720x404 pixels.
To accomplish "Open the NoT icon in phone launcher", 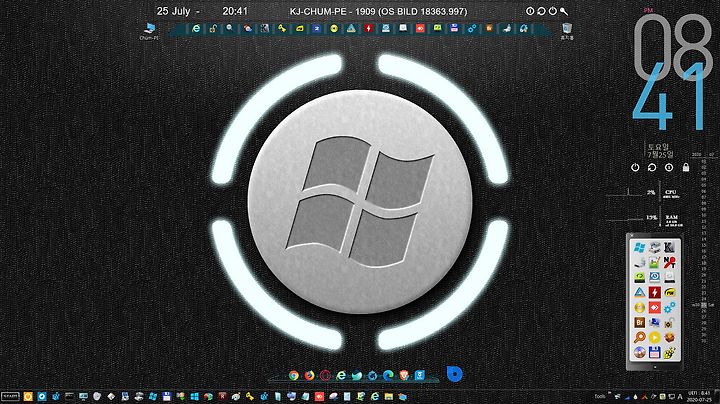I will [669, 262].
